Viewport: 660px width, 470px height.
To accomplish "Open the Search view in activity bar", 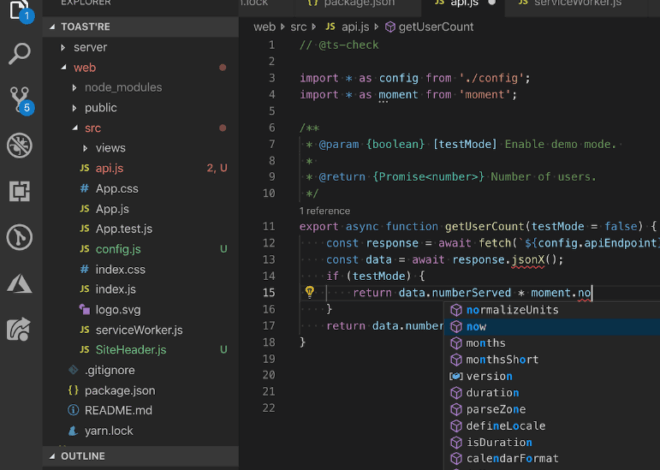I will pyautogui.click(x=20, y=53).
